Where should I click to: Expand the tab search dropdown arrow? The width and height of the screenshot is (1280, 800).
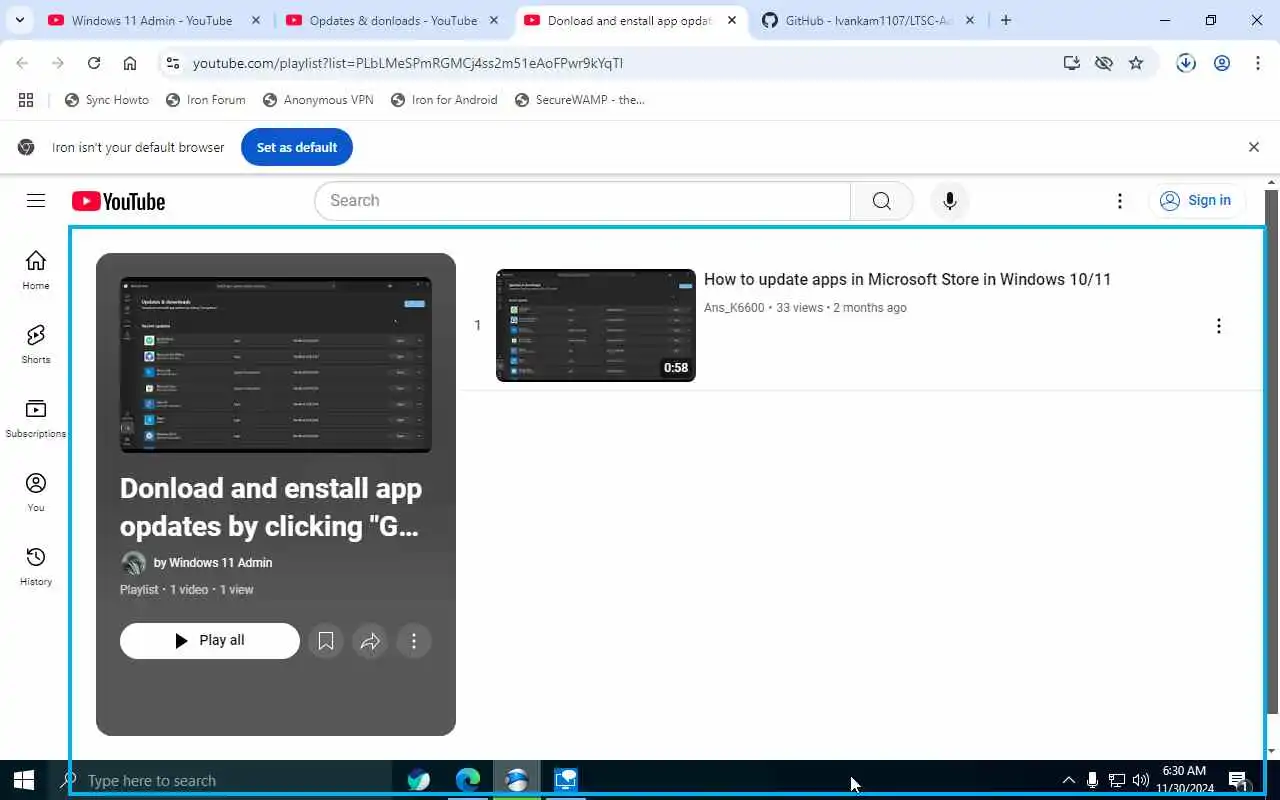pyautogui.click(x=19, y=20)
